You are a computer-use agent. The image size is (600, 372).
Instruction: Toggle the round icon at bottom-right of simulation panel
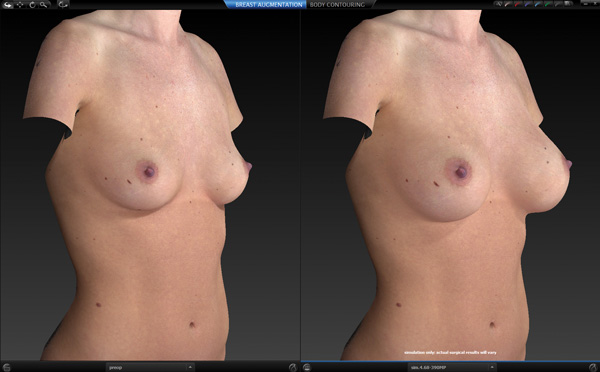[593, 367]
